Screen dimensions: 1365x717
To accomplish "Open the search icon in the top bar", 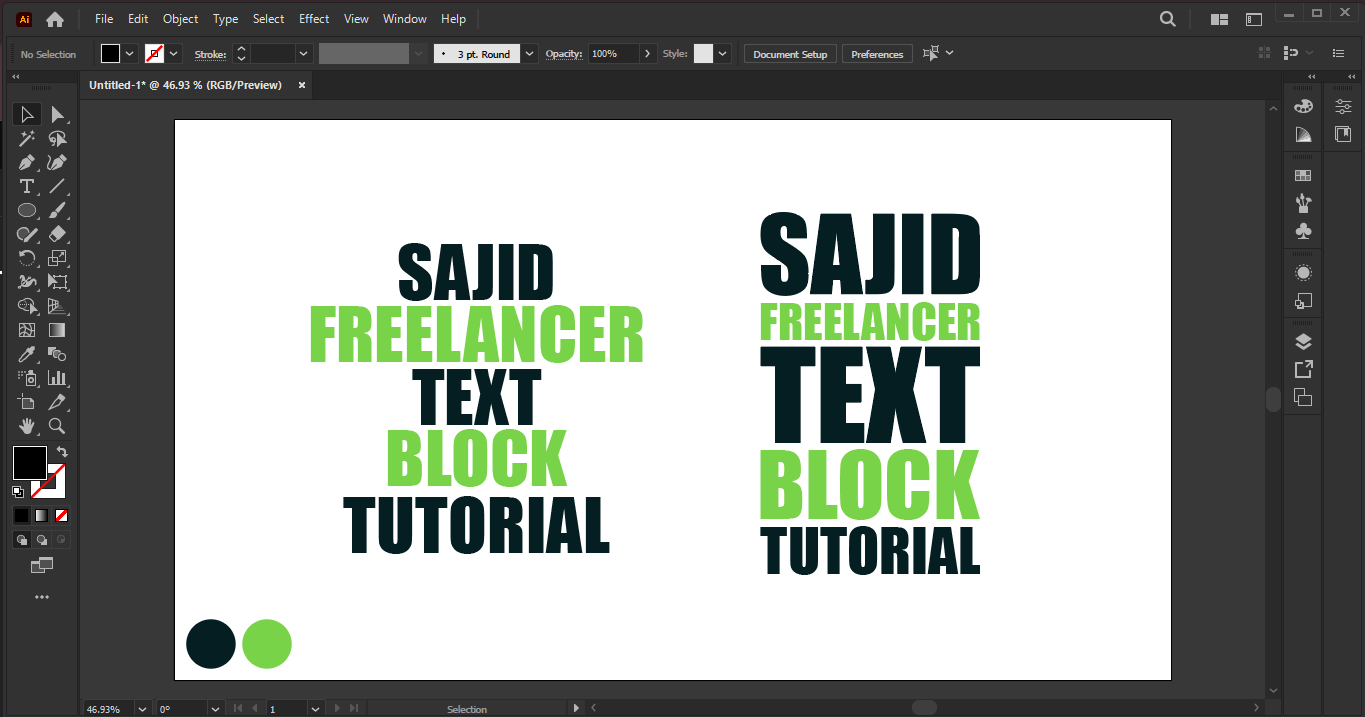I will point(1167,19).
